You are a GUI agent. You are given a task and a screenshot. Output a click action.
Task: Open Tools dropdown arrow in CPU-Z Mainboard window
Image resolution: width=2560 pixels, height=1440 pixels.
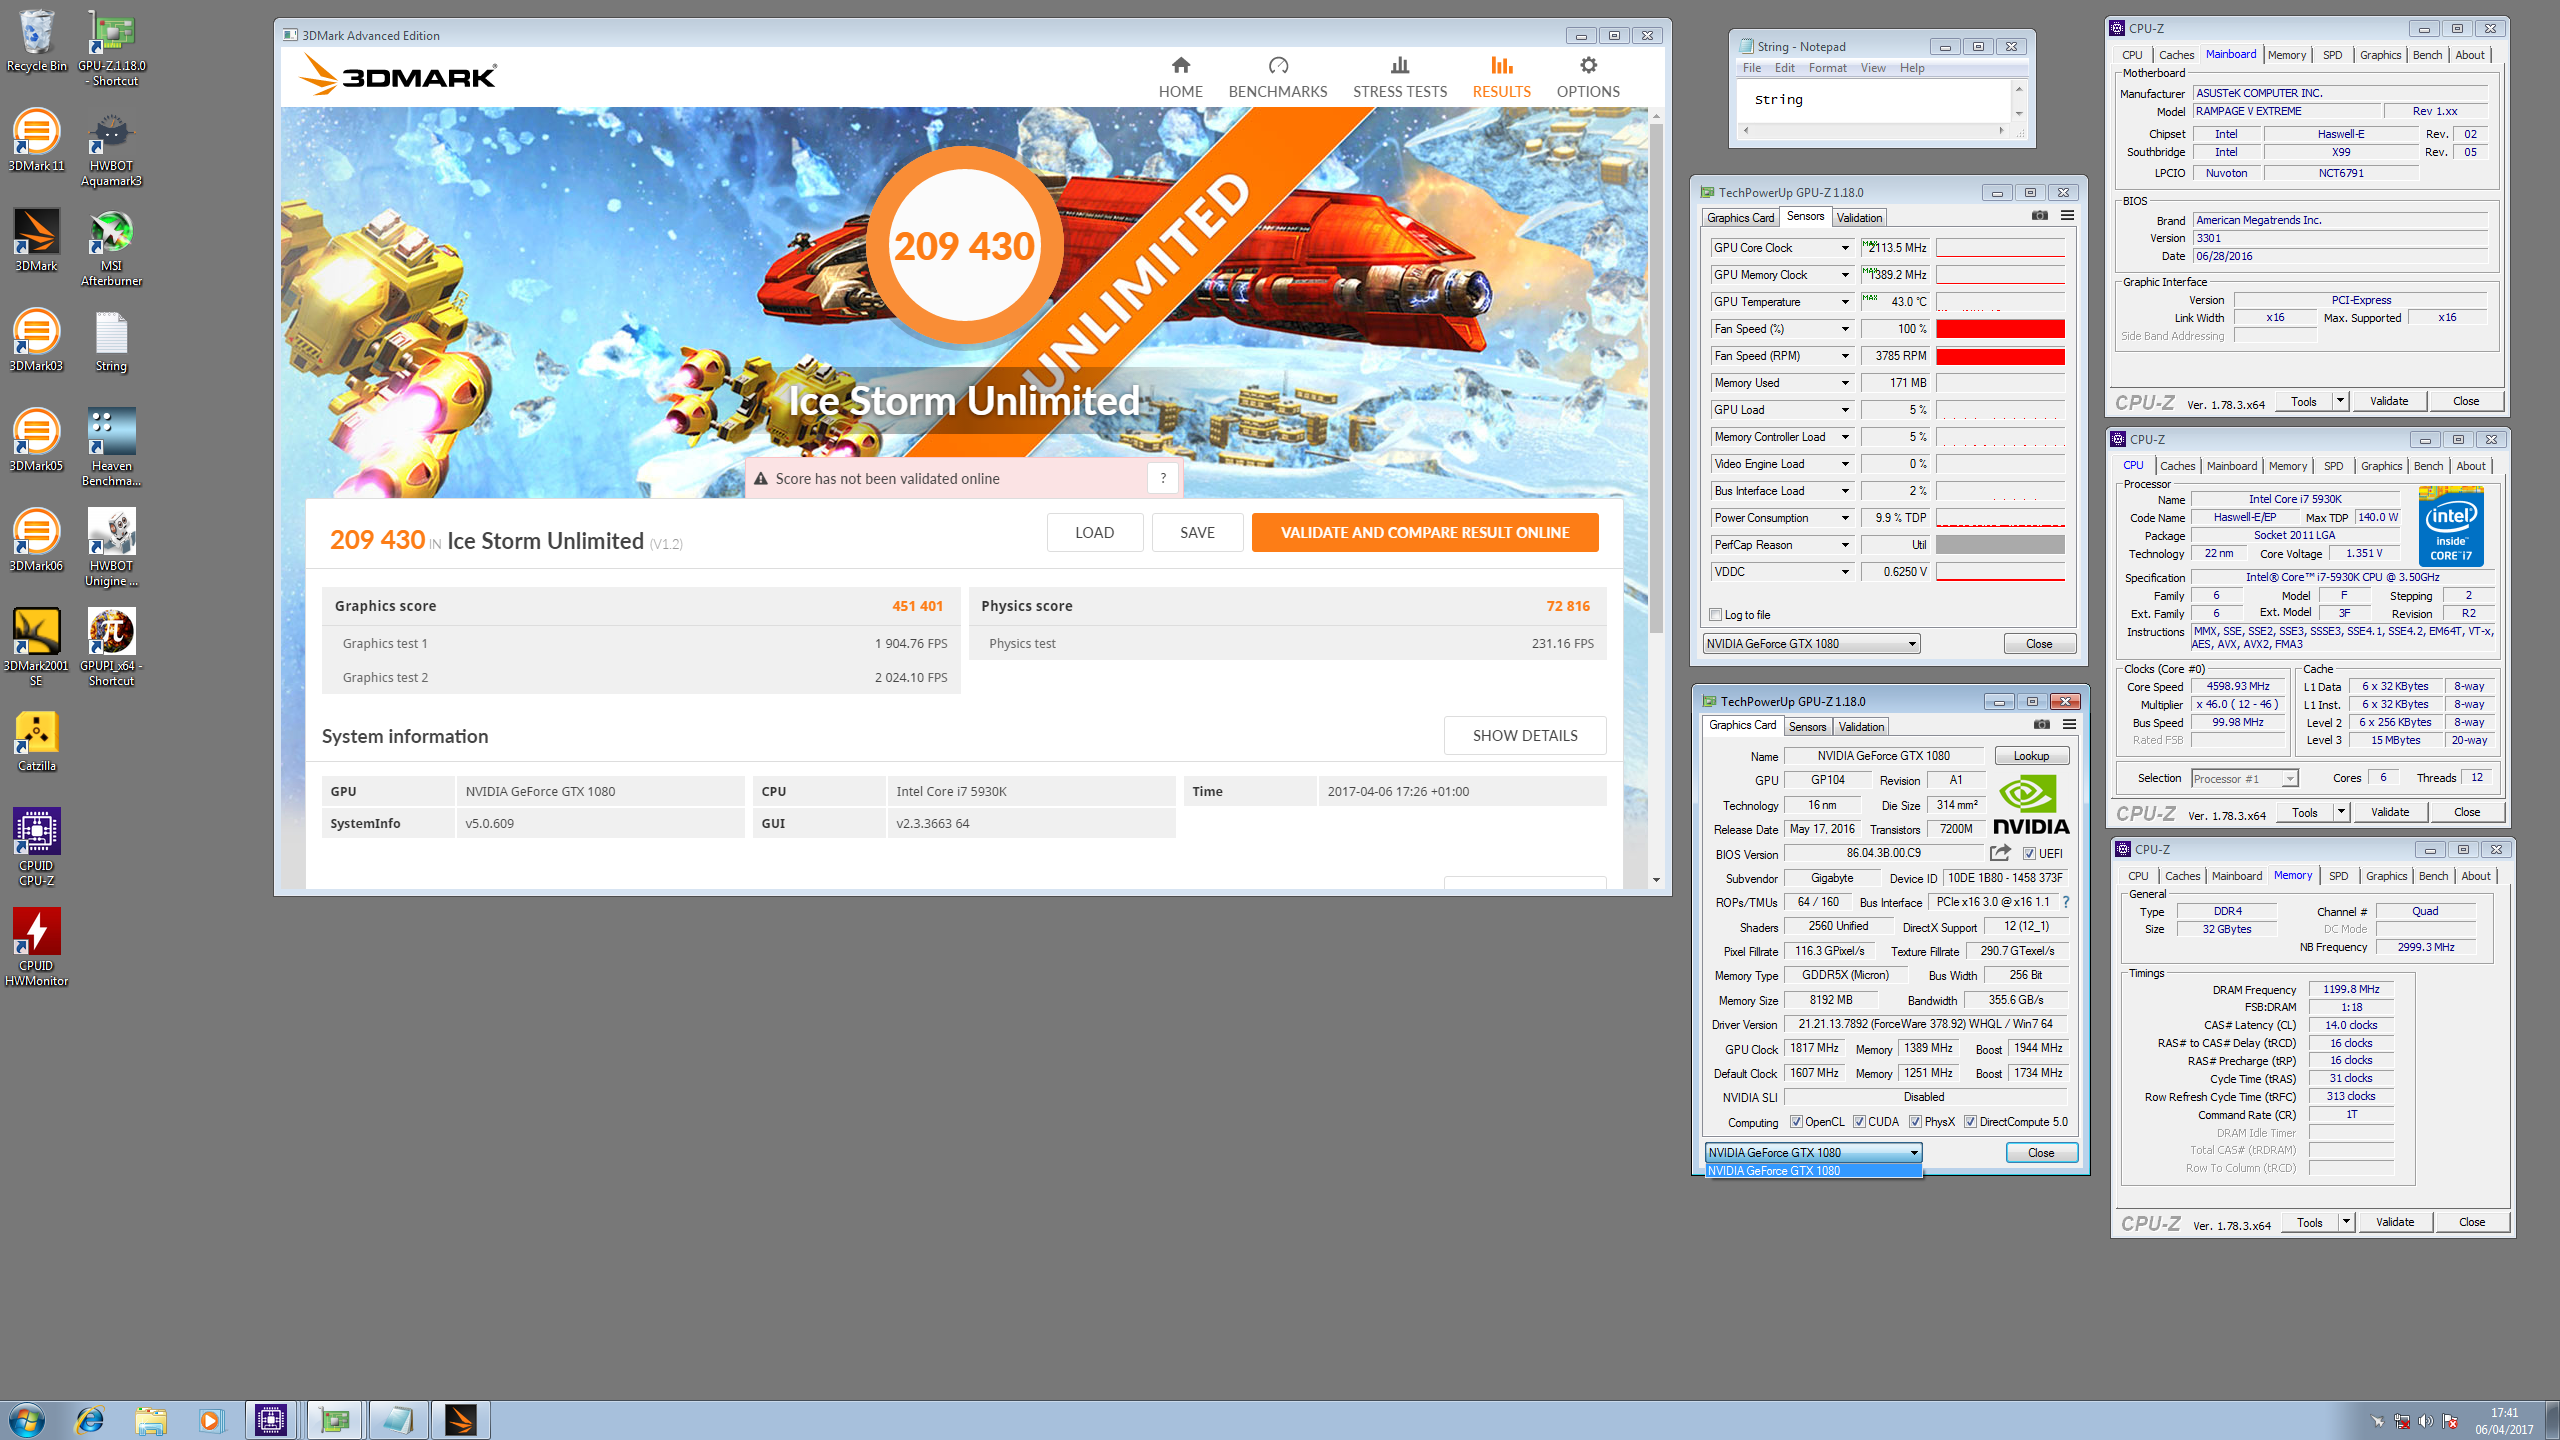(x=2340, y=401)
